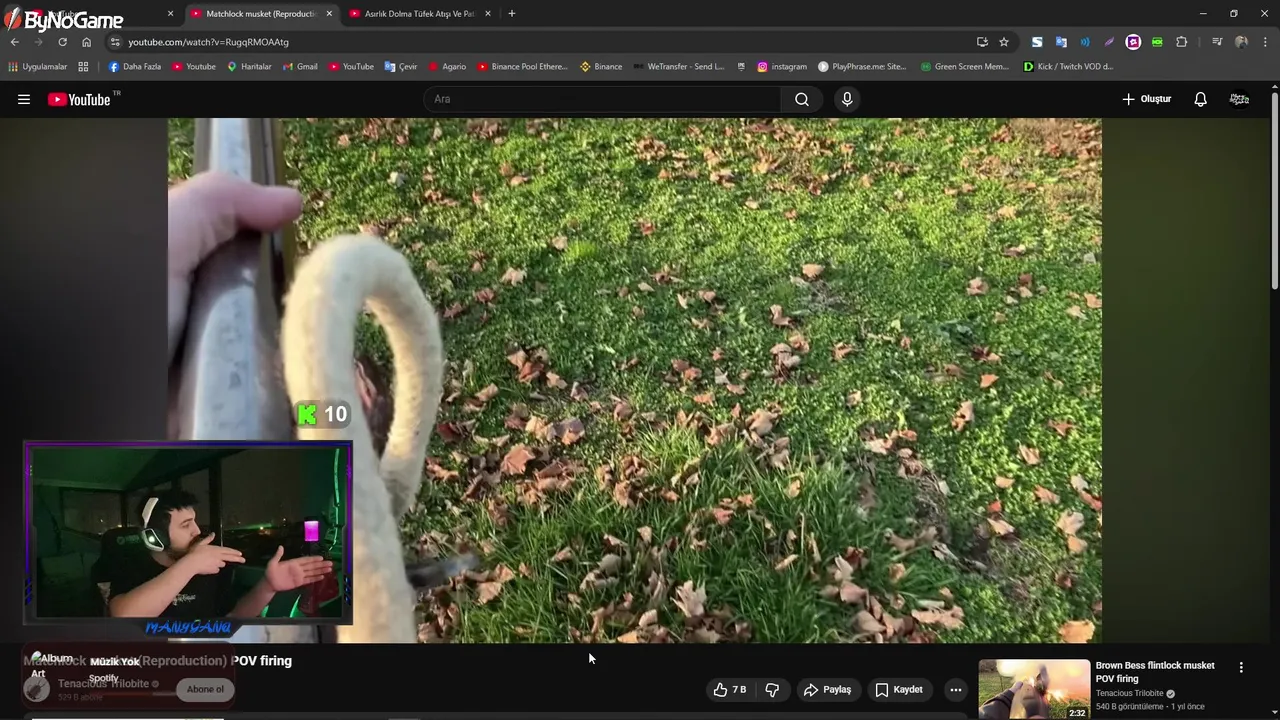Open a new browser tab
The height and width of the screenshot is (720, 1280).
[512, 14]
